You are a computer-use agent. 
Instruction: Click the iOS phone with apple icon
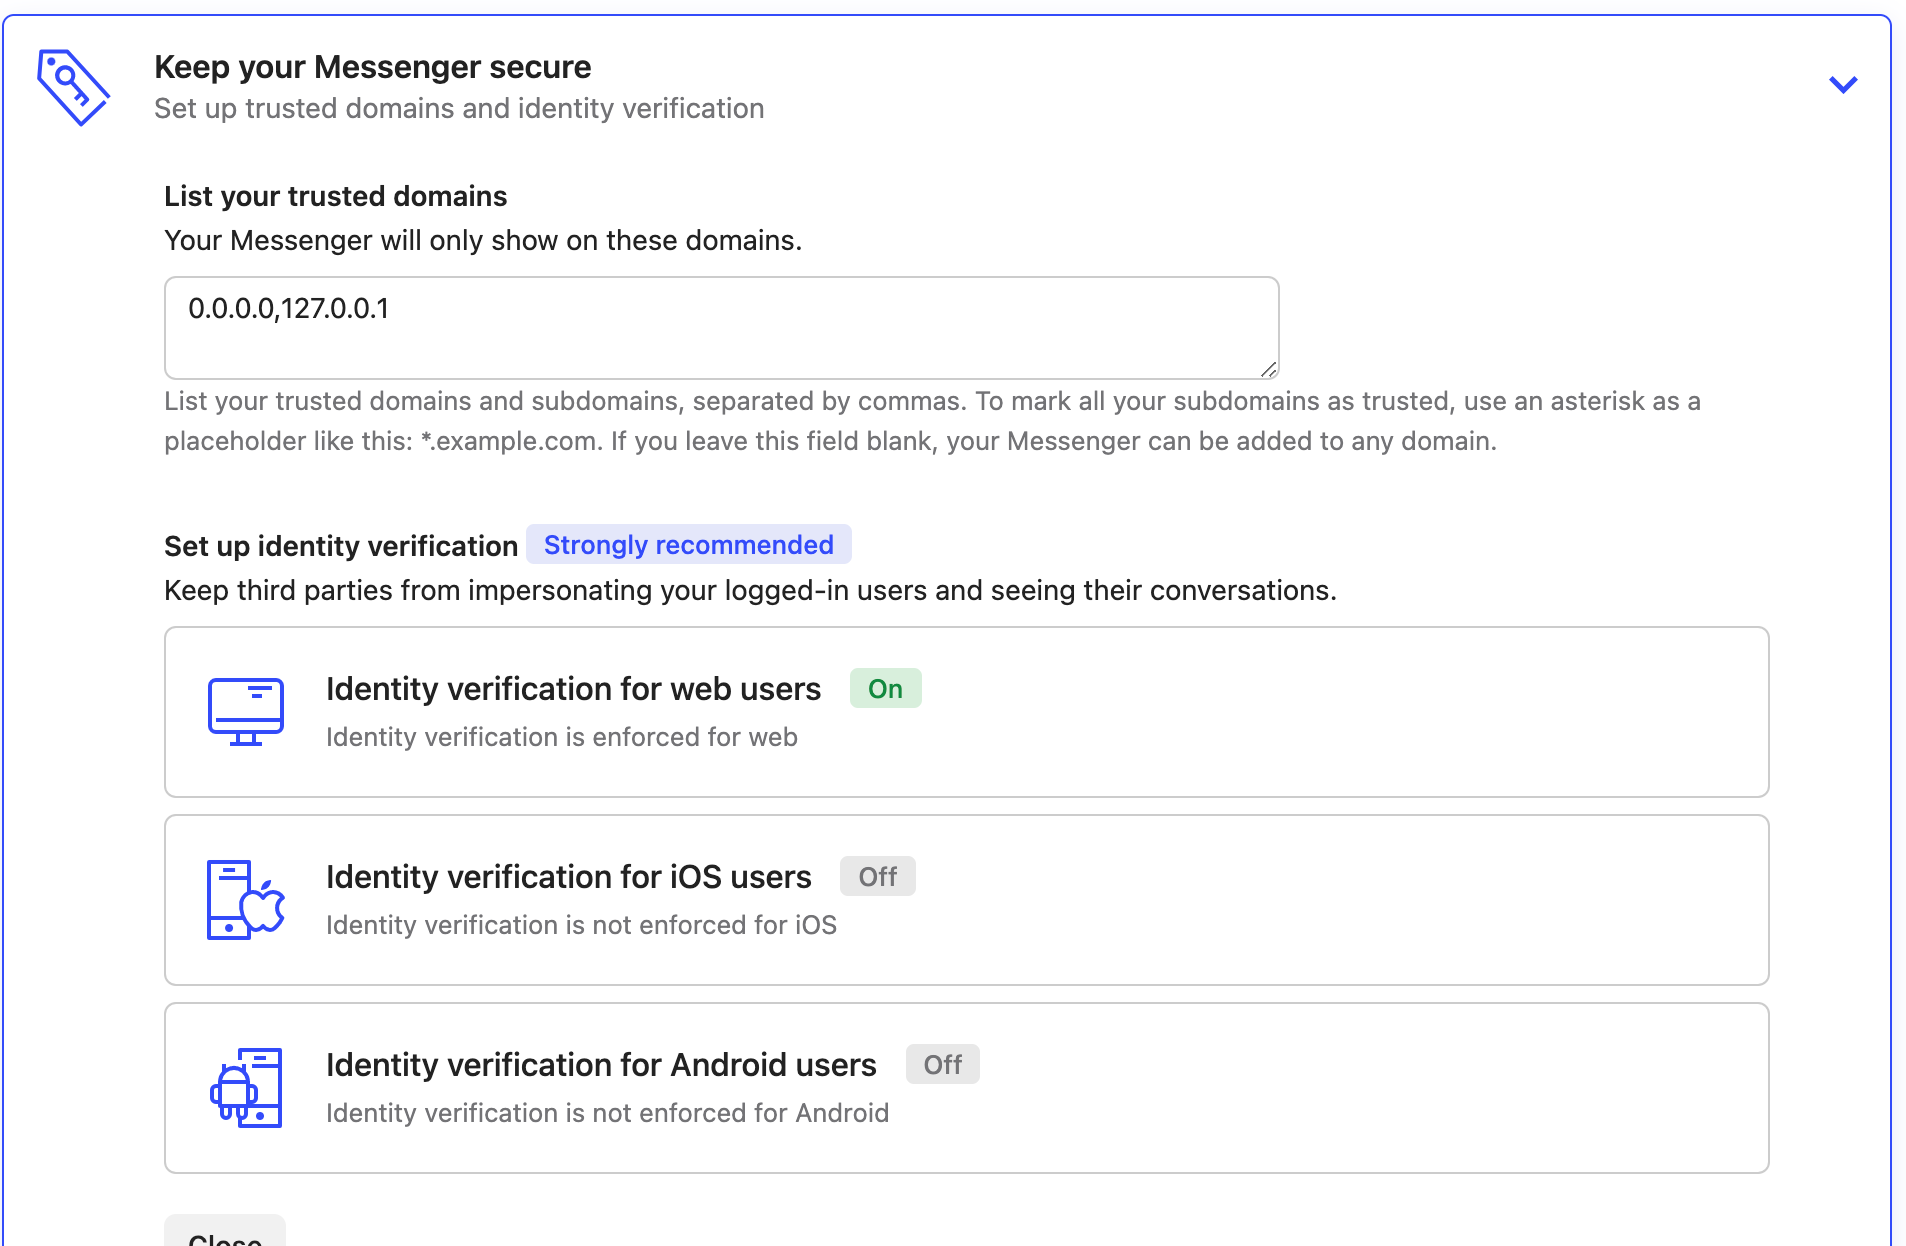click(x=246, y=900)
